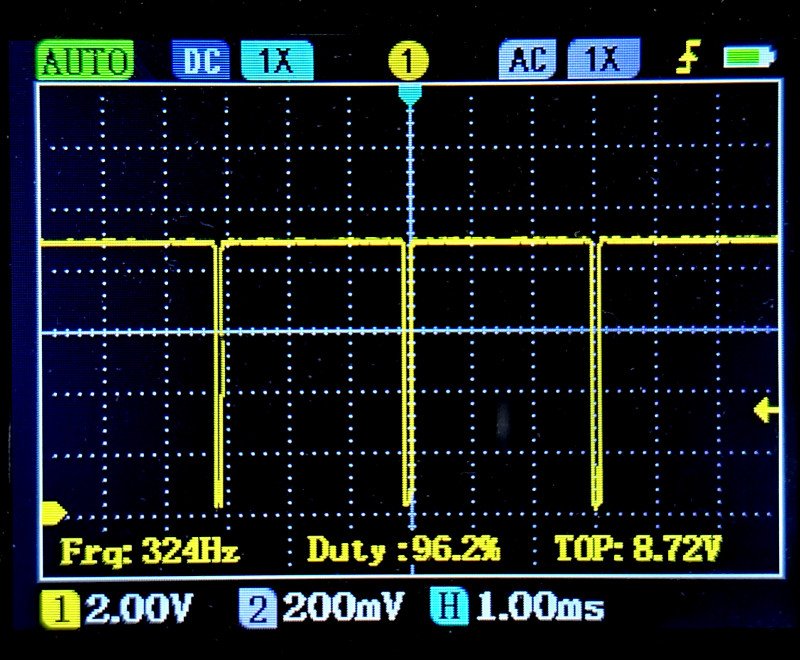This screenshot has height=660, width=800.
Task: Select the cyan horizontal trigger position marker
Action: (x=410, y=93)
